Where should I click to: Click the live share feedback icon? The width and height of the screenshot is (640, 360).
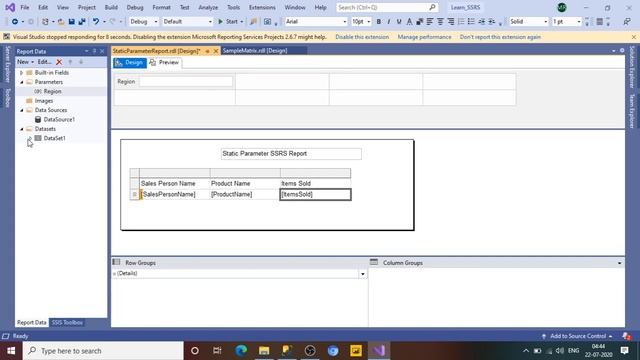pyautogui.click(x=627, y=22)
